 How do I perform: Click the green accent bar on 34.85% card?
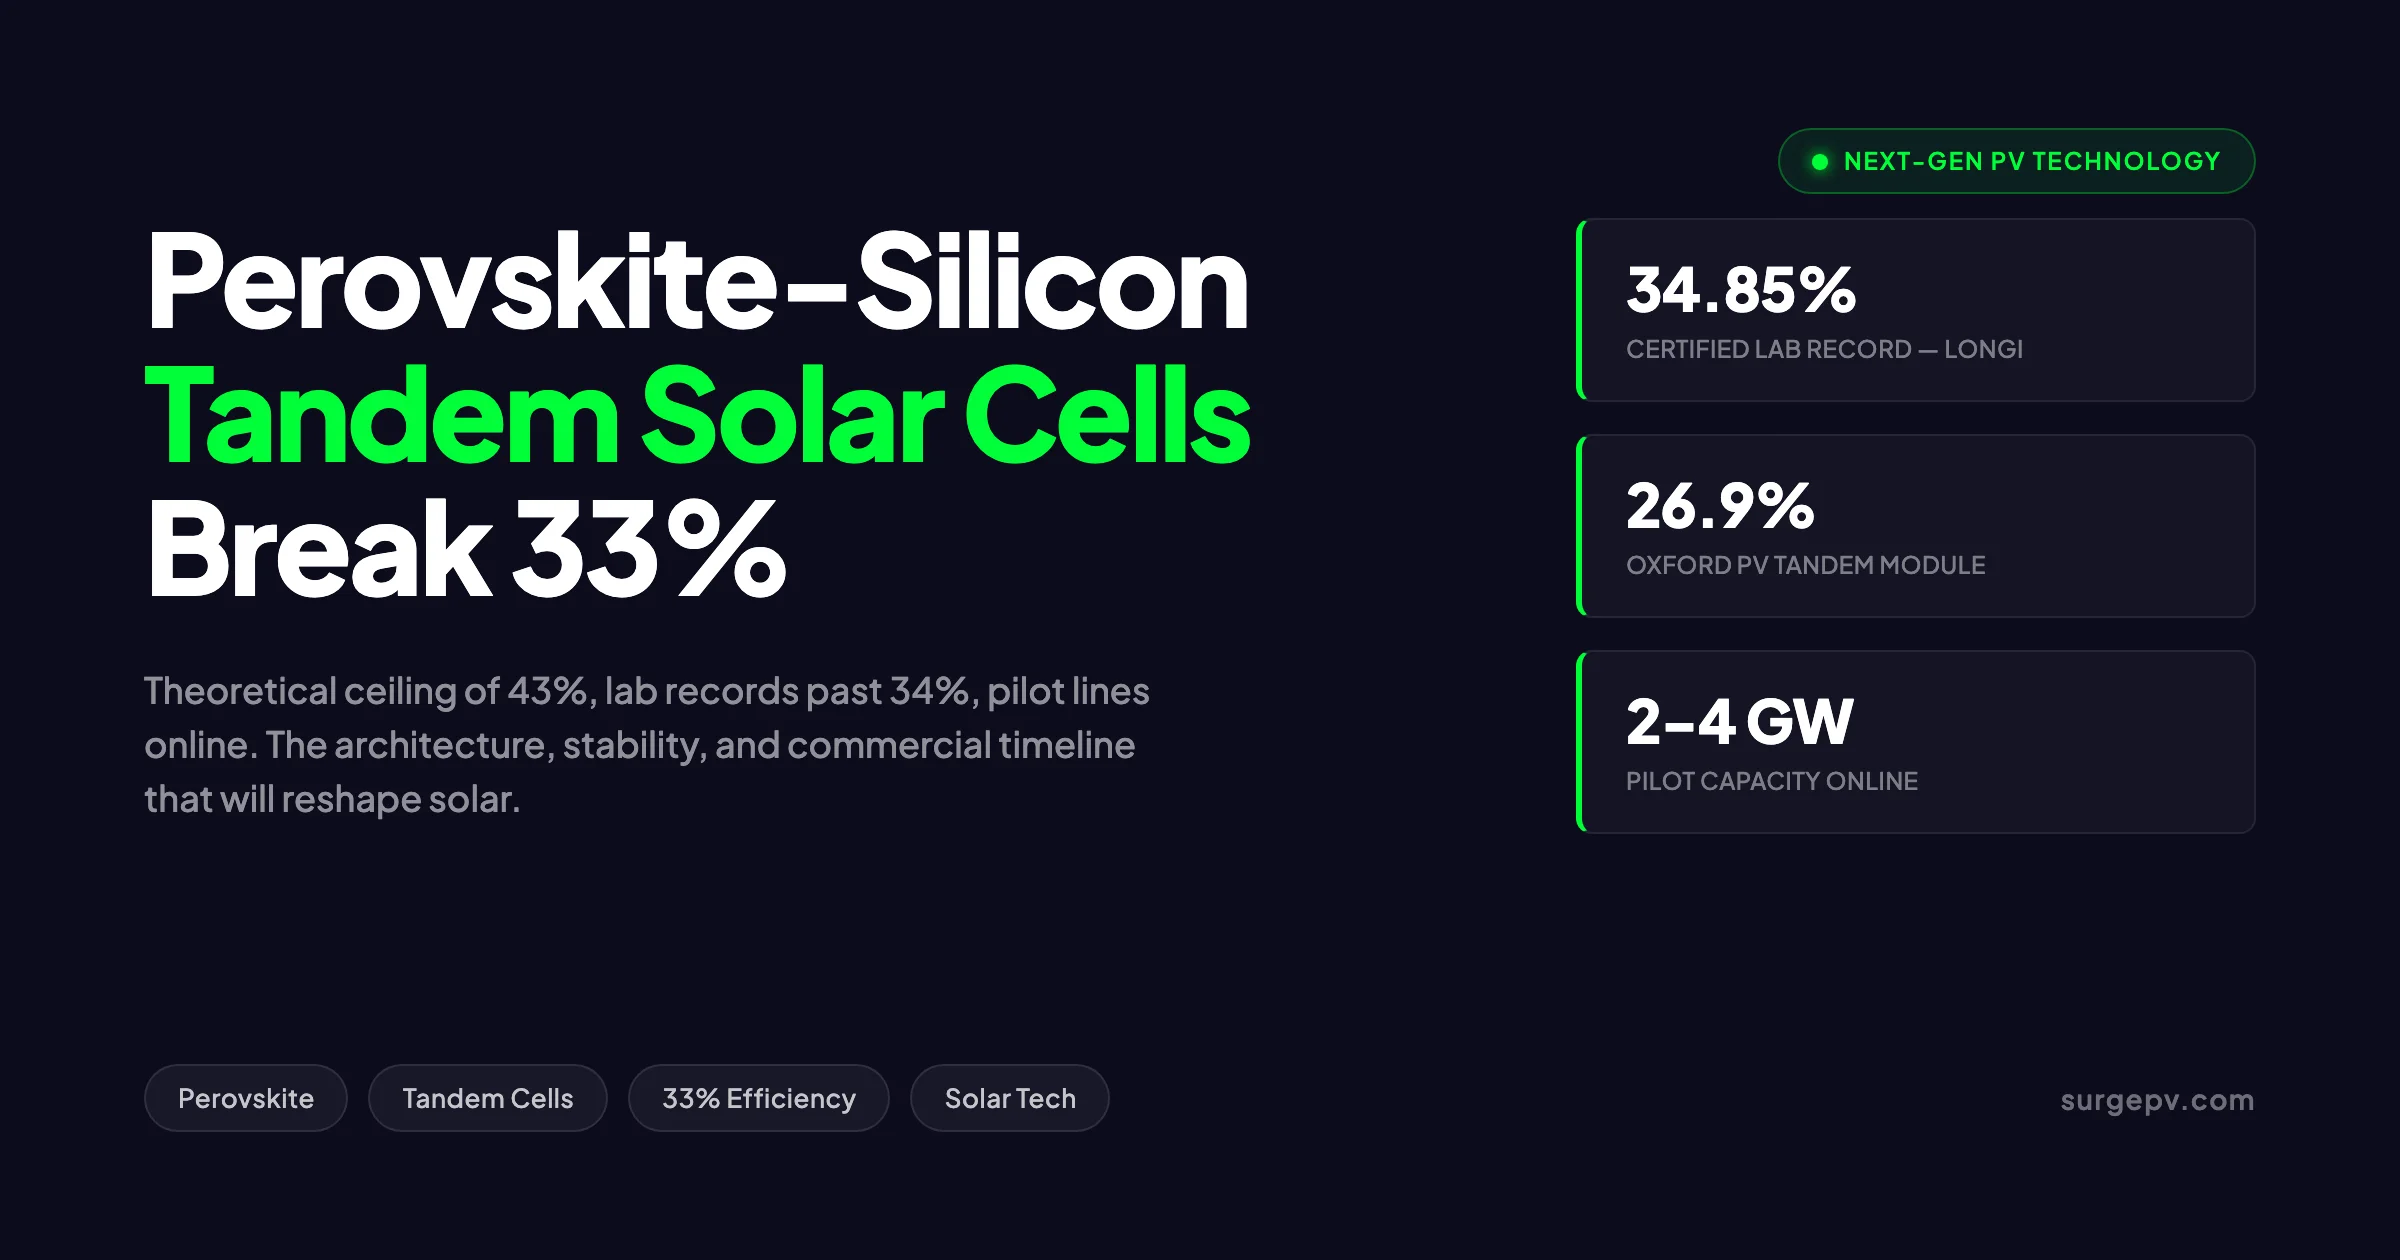click(x=1581, y=310)
